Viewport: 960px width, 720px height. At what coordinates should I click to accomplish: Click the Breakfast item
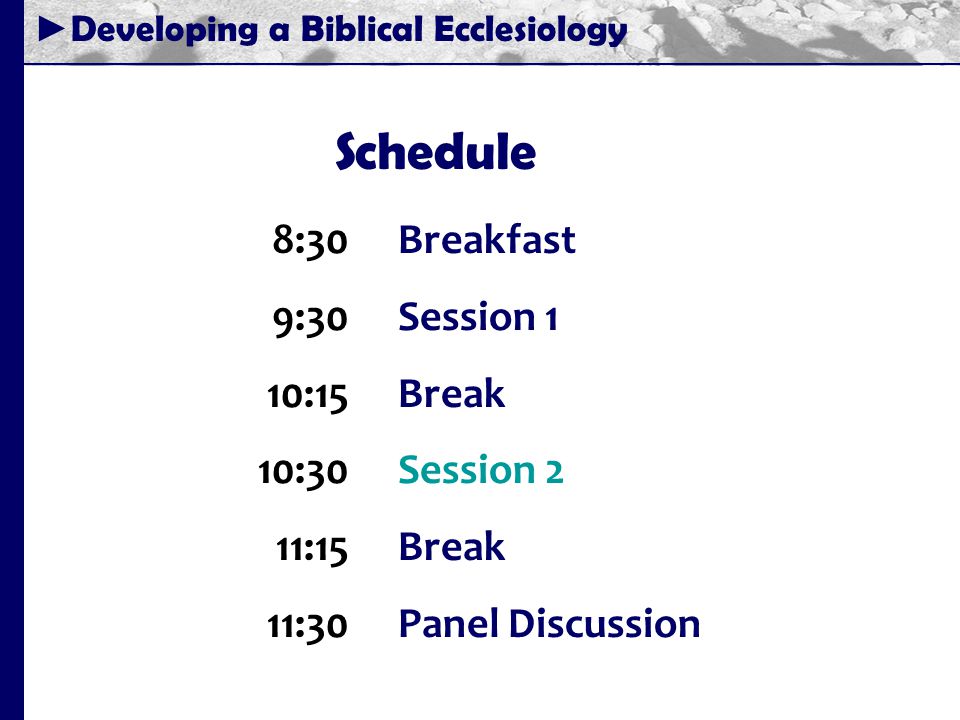coord(487,239)
